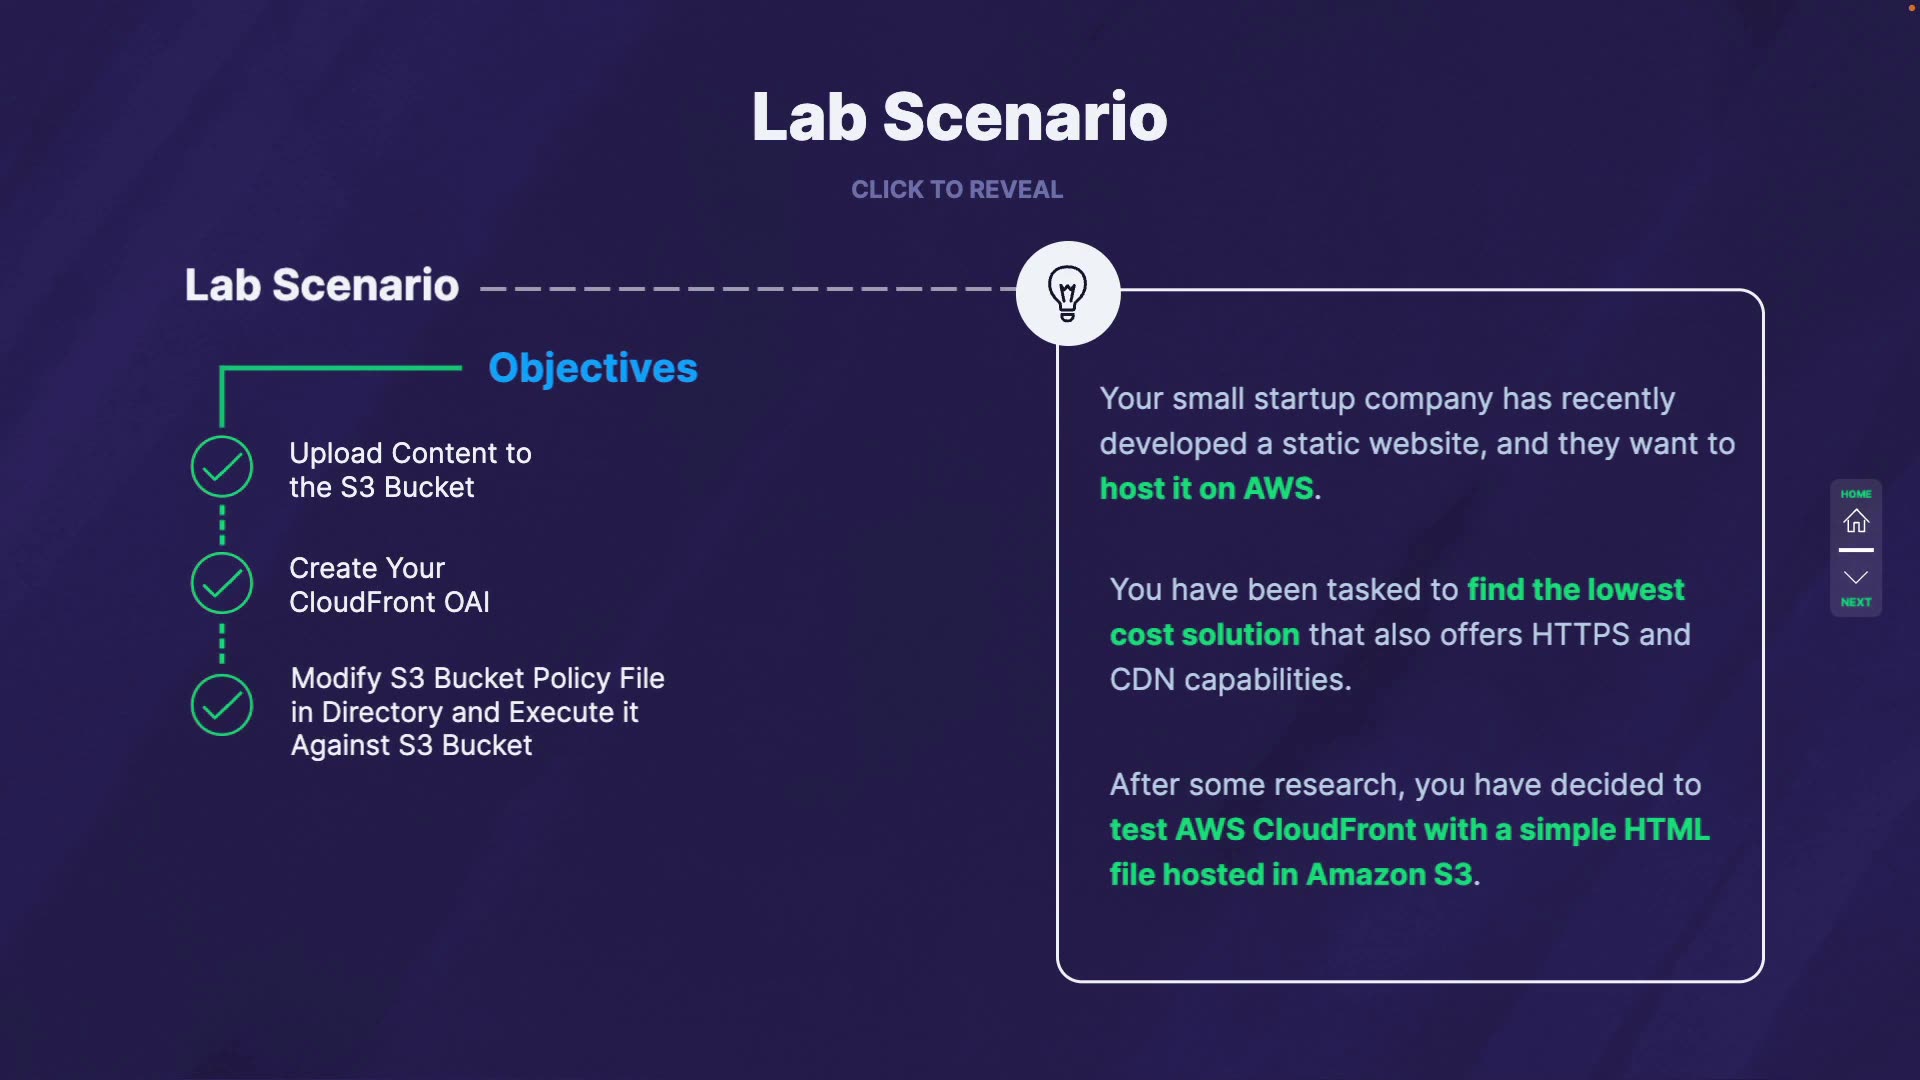Click the Modify S3 Bucket Policy checkmark
Viewport: 1920px width, 1080px height.
[222, 705]
